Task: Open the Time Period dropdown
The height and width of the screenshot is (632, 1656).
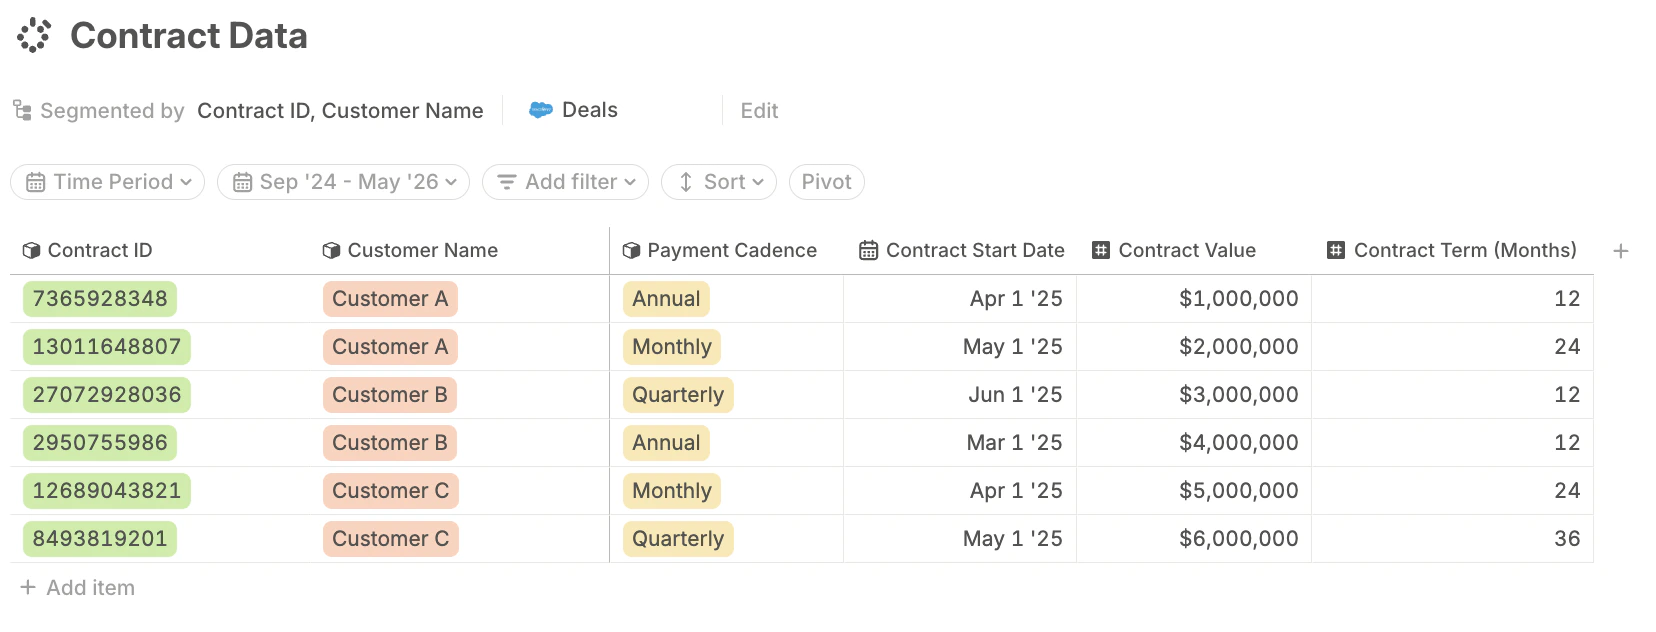Action: [x=107, y=182]
